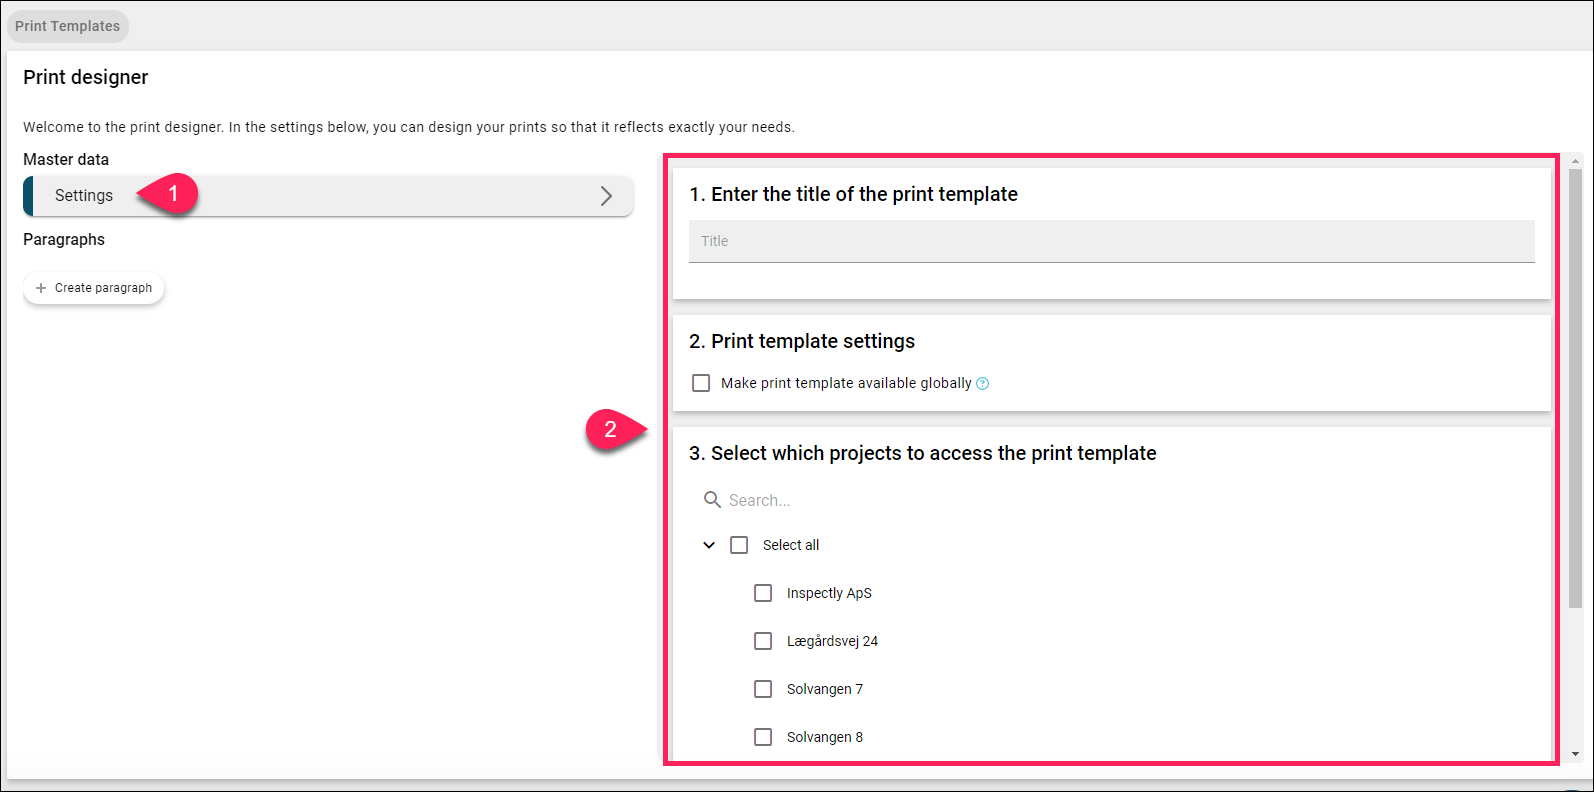1594x792 pixels.
Task: Open the Print Templates breadcrumb chip
Action: point(68,26)
